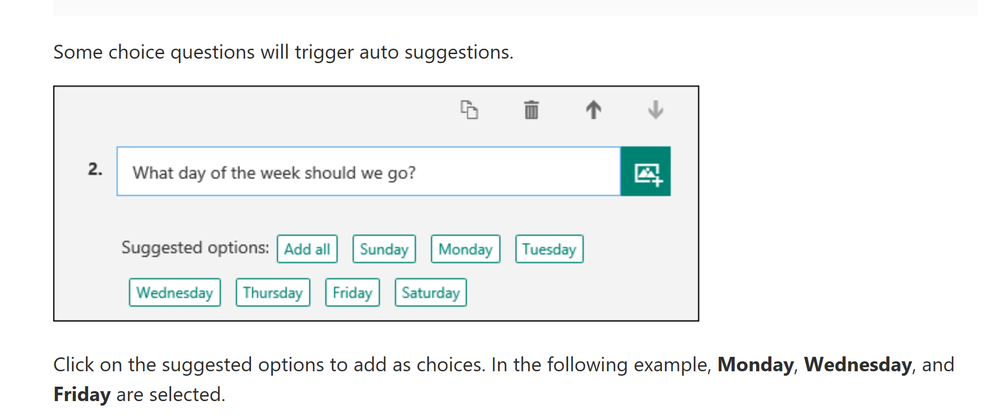This screenshot has height=416, width=998.
Task: Add the Wednesday suggested option chip
Action: click(x=175, y=293)
